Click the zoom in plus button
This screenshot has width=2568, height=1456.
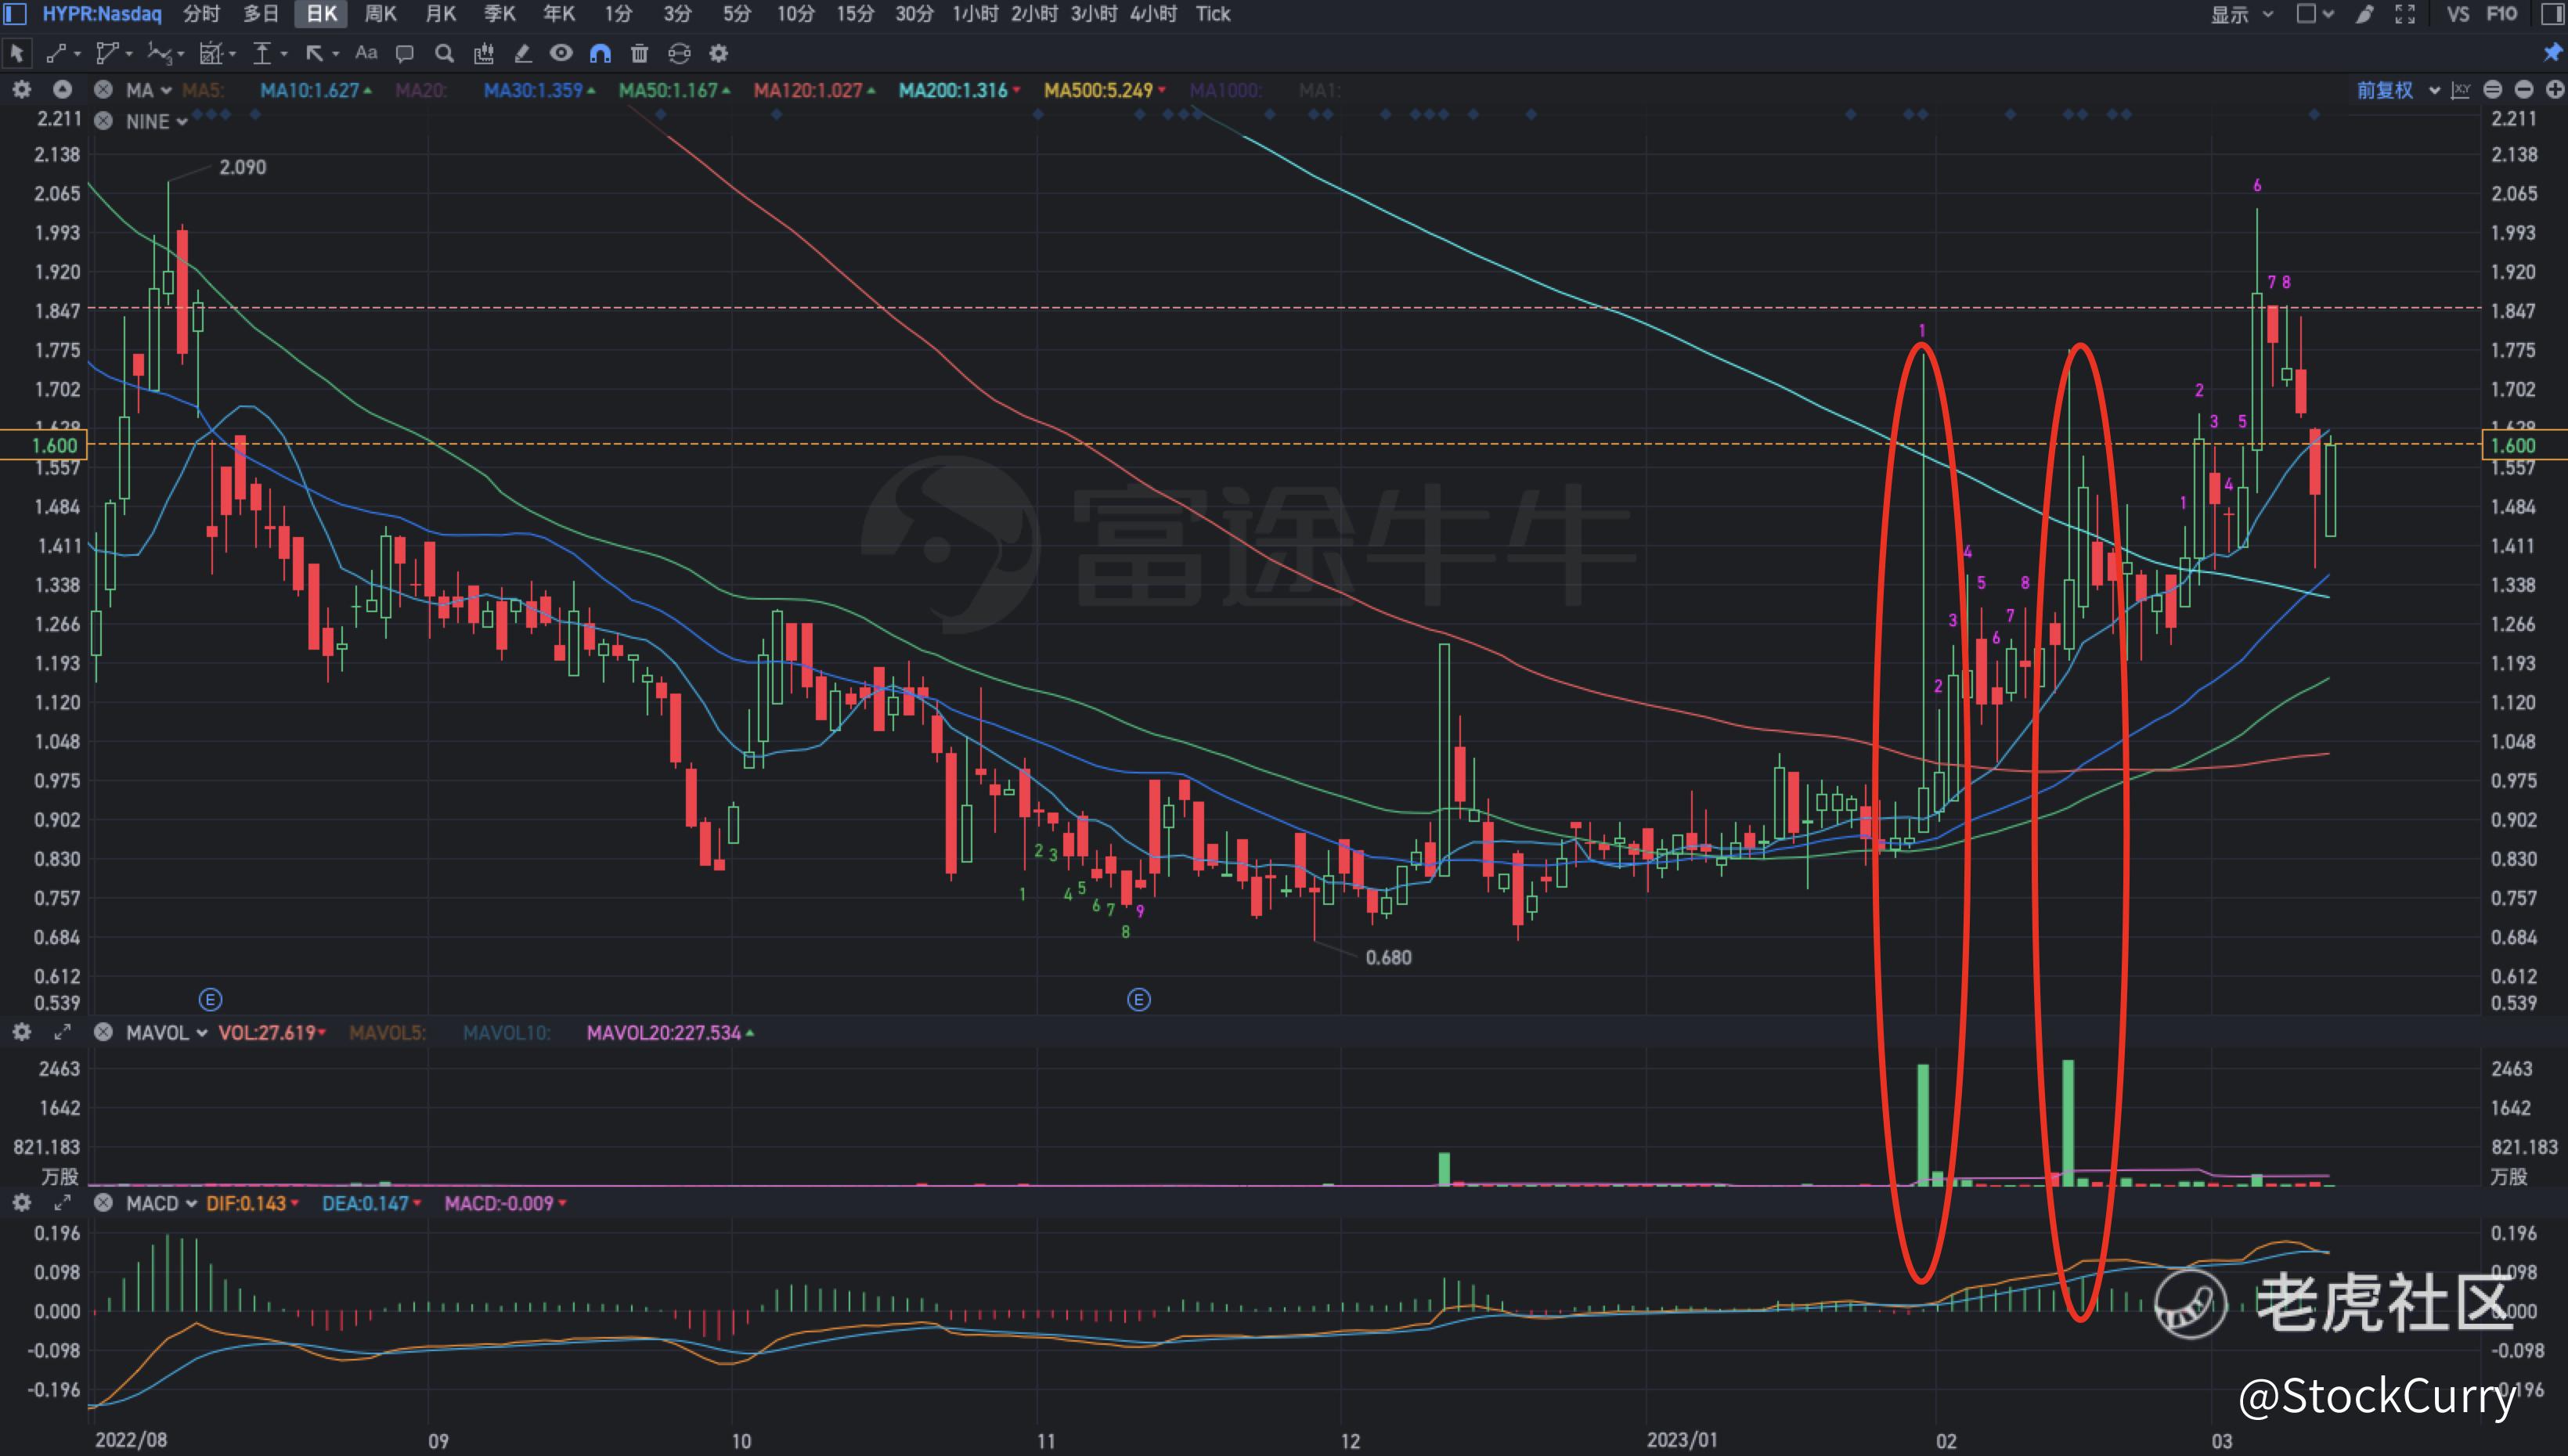[2555, 90]
